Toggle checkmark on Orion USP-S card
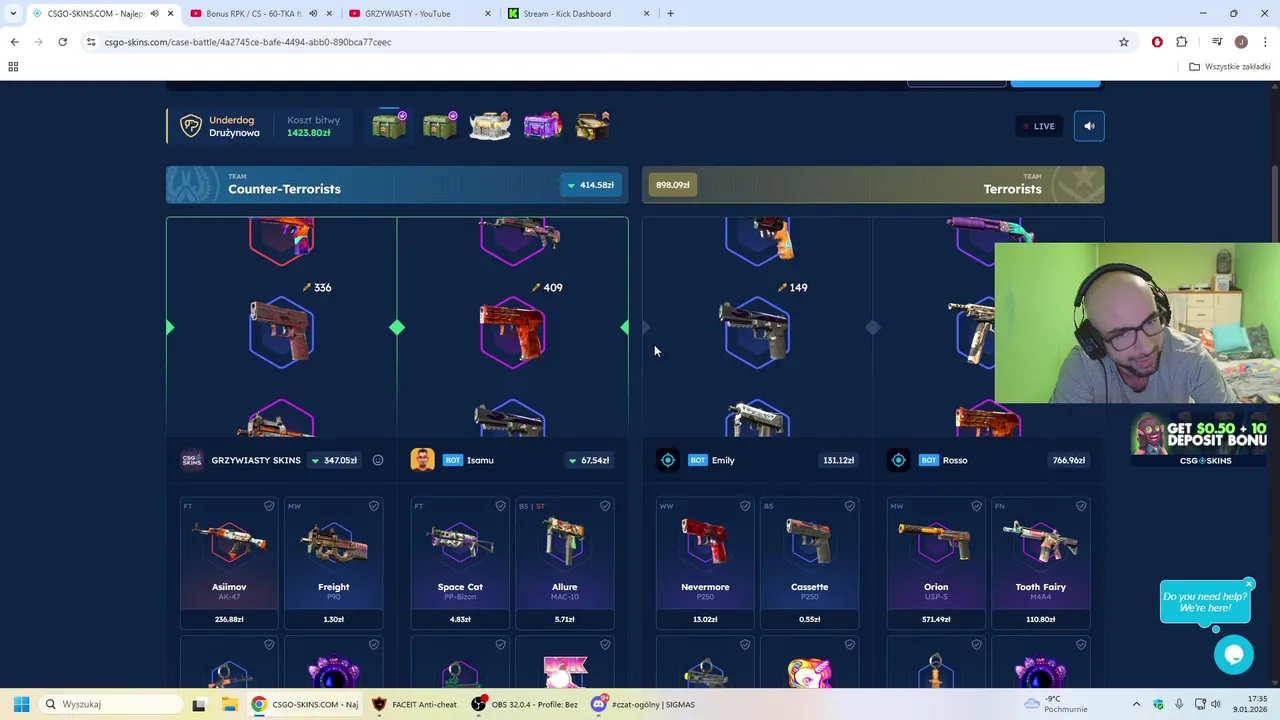Viewport: 1280px width, 720px height. (x=976, y=506)
